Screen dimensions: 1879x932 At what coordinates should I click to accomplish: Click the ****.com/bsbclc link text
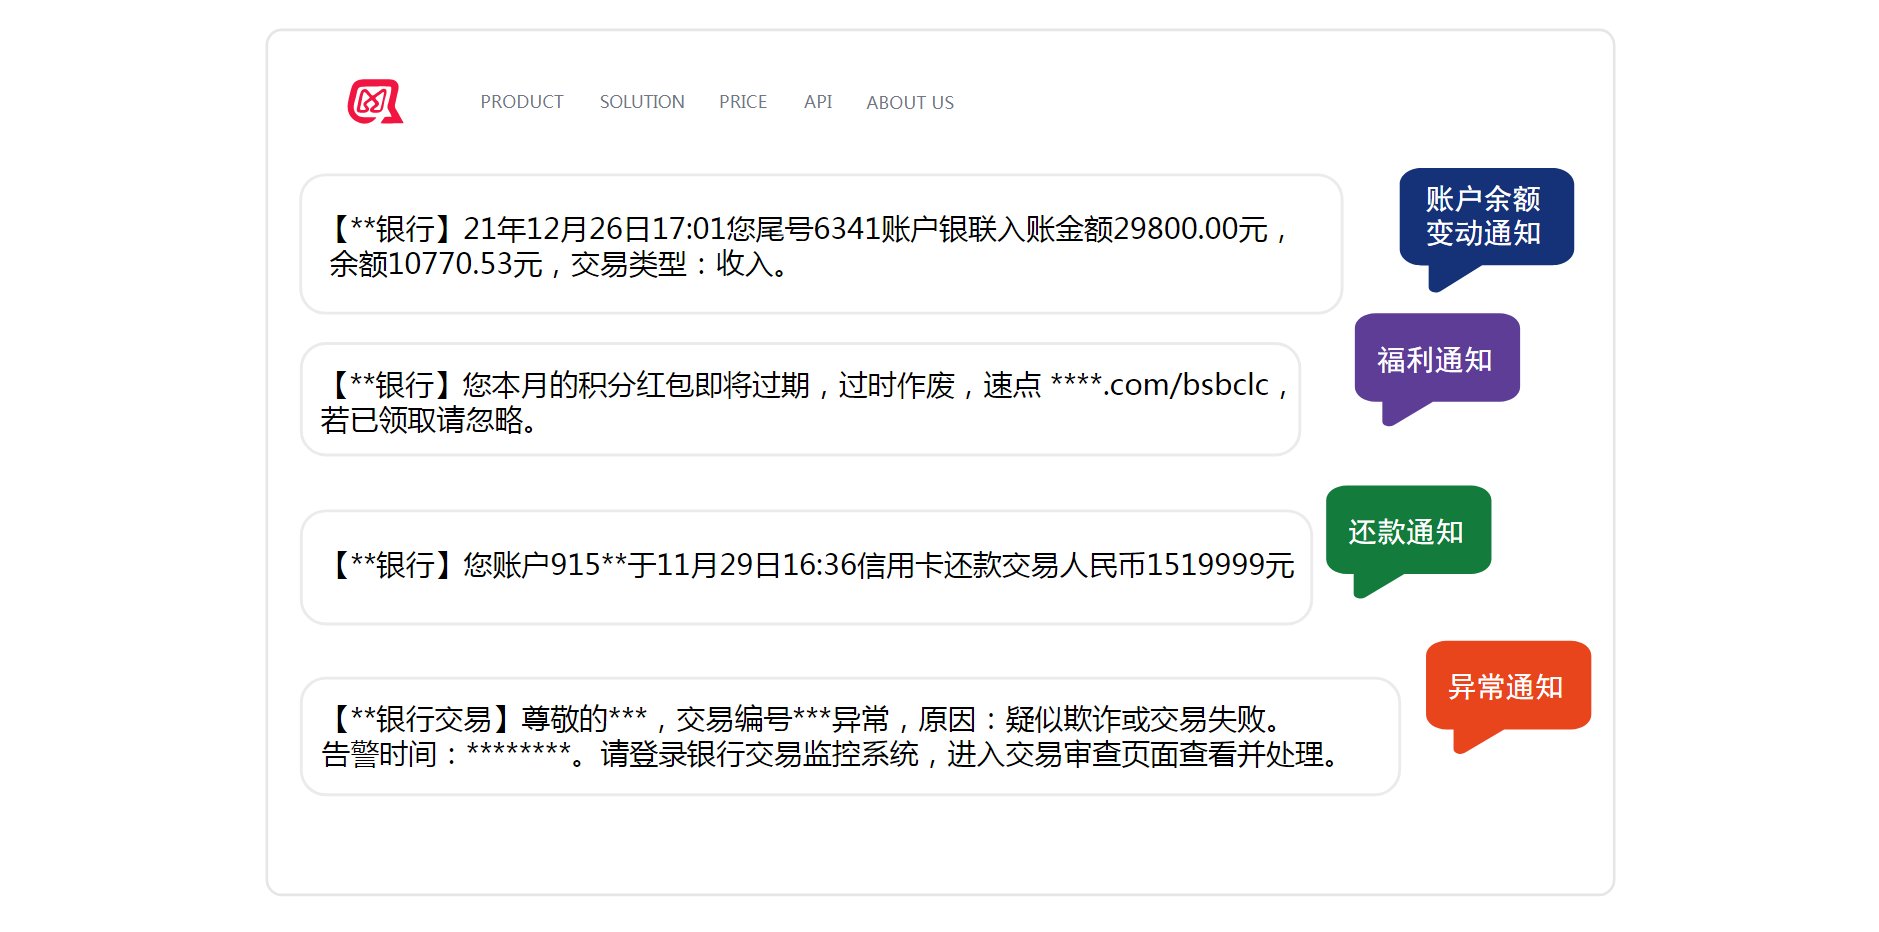click(x=1159, y=384)
